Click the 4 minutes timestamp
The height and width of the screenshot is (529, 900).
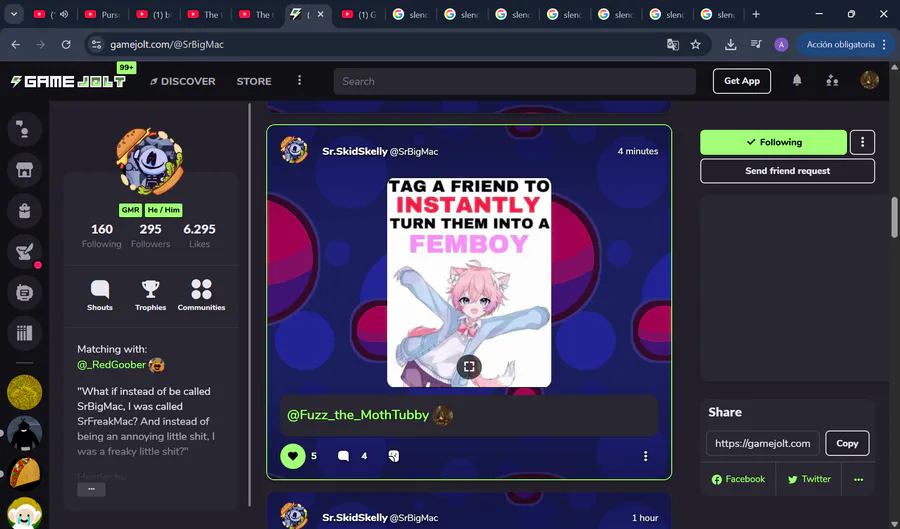tap(638, 151)
